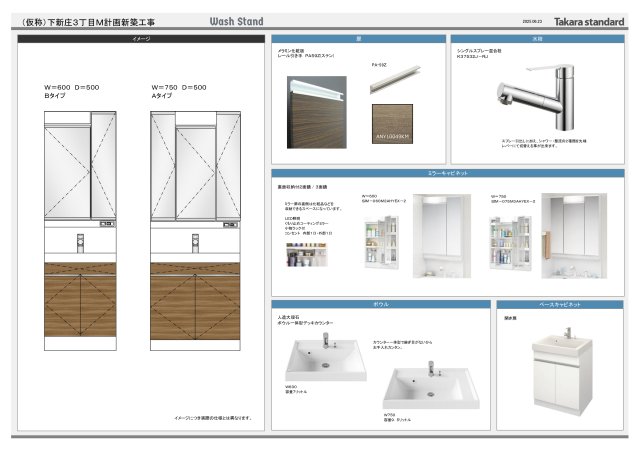
Task: Click the ミラーキャビネット section header
Action: pos(446,174)
